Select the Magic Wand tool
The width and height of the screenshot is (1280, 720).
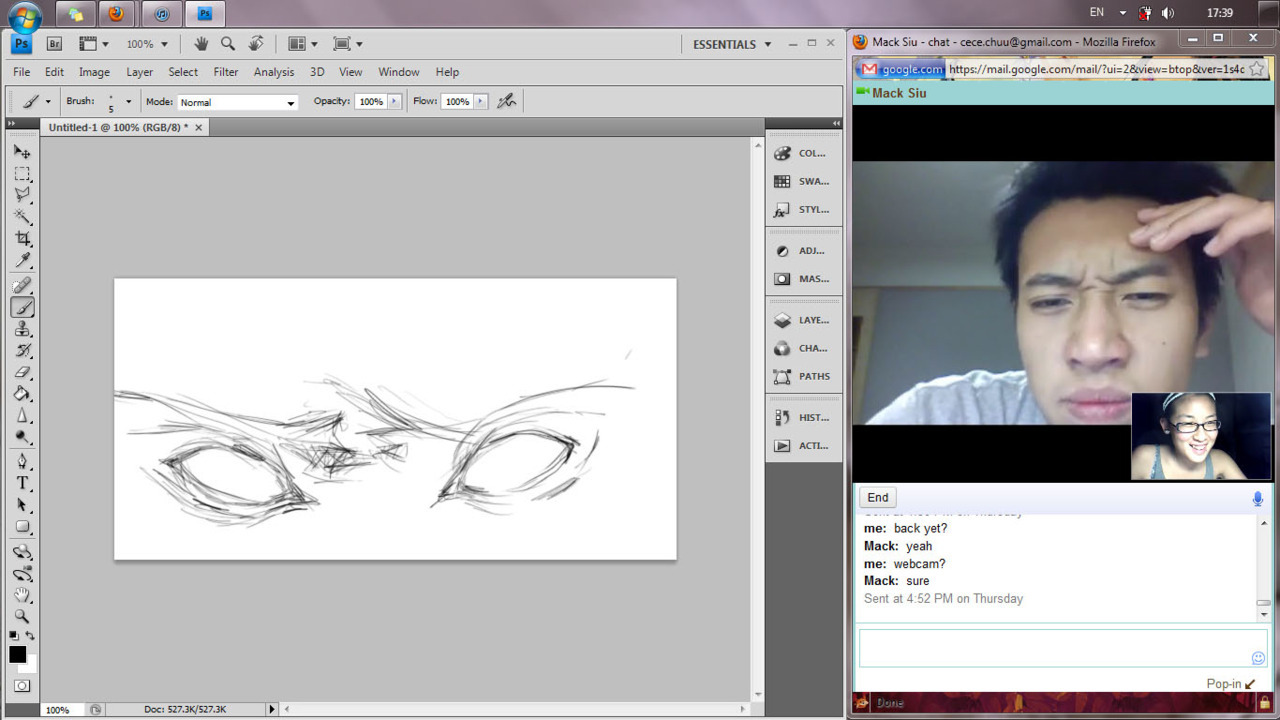point(22,217)
